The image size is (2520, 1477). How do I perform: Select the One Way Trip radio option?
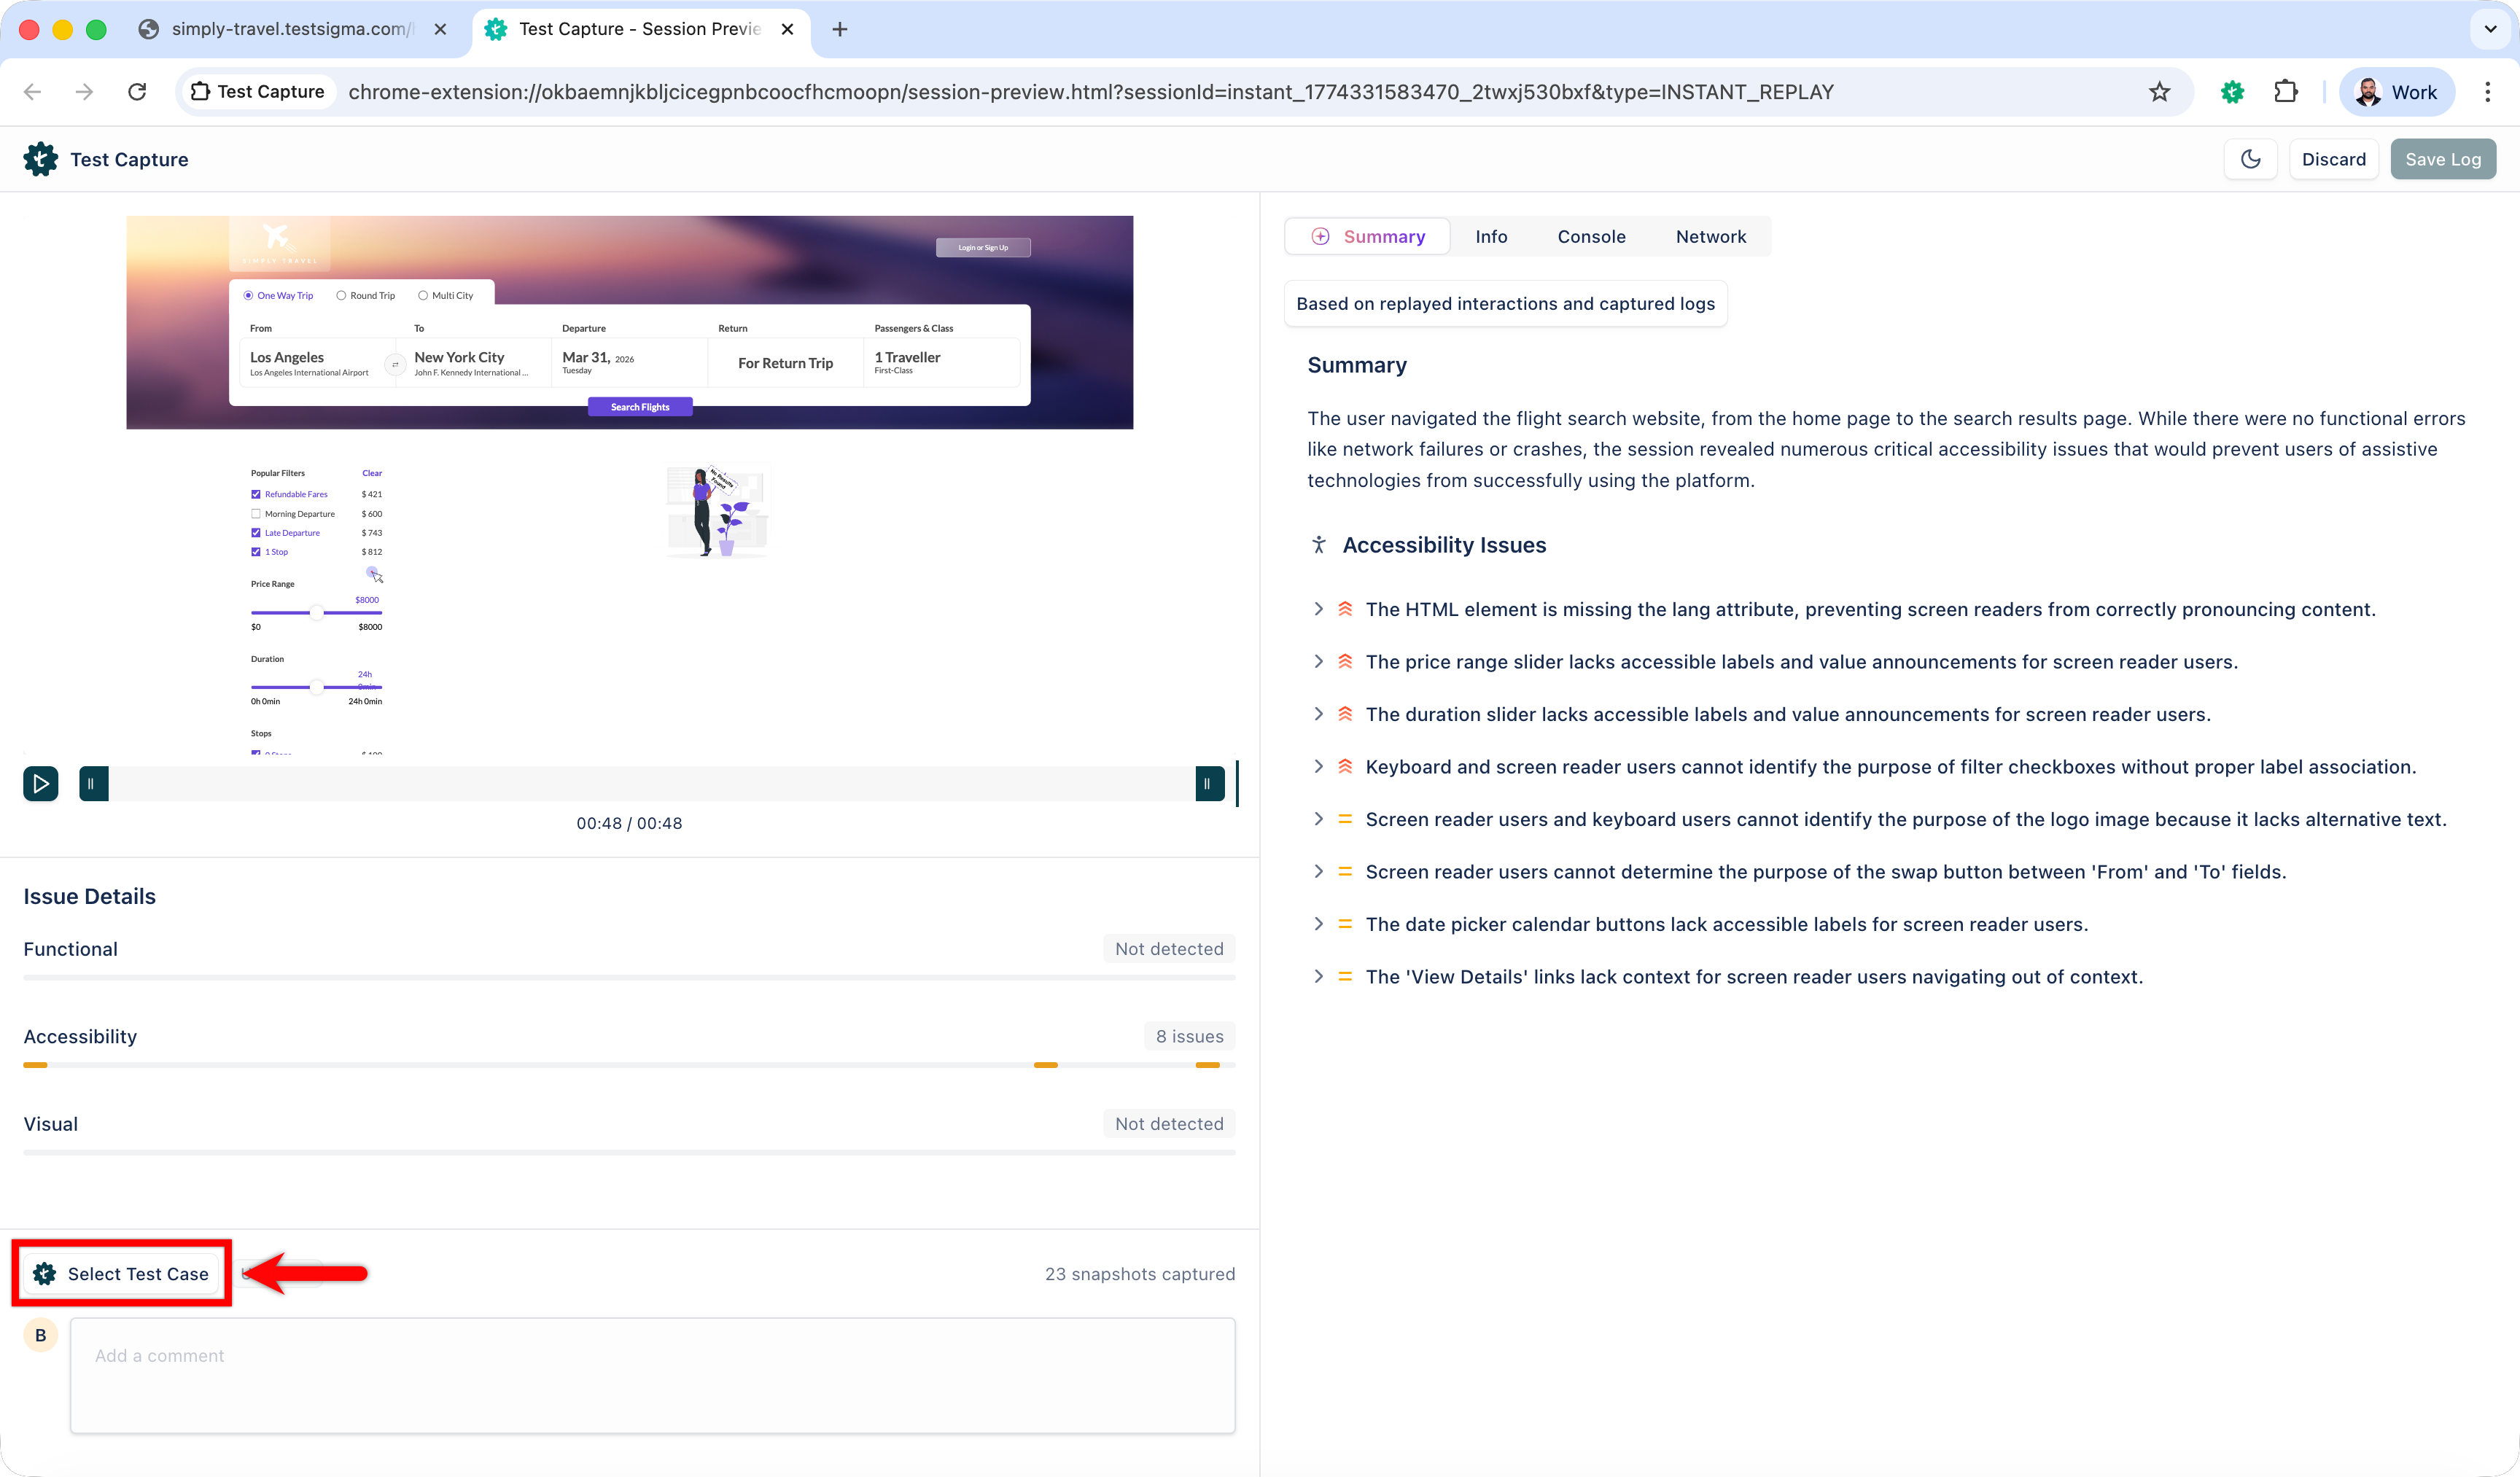click(x=248, y=295)
